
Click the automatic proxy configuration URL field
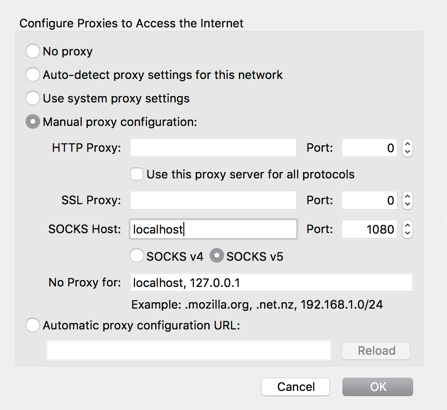tap(189, 350)
